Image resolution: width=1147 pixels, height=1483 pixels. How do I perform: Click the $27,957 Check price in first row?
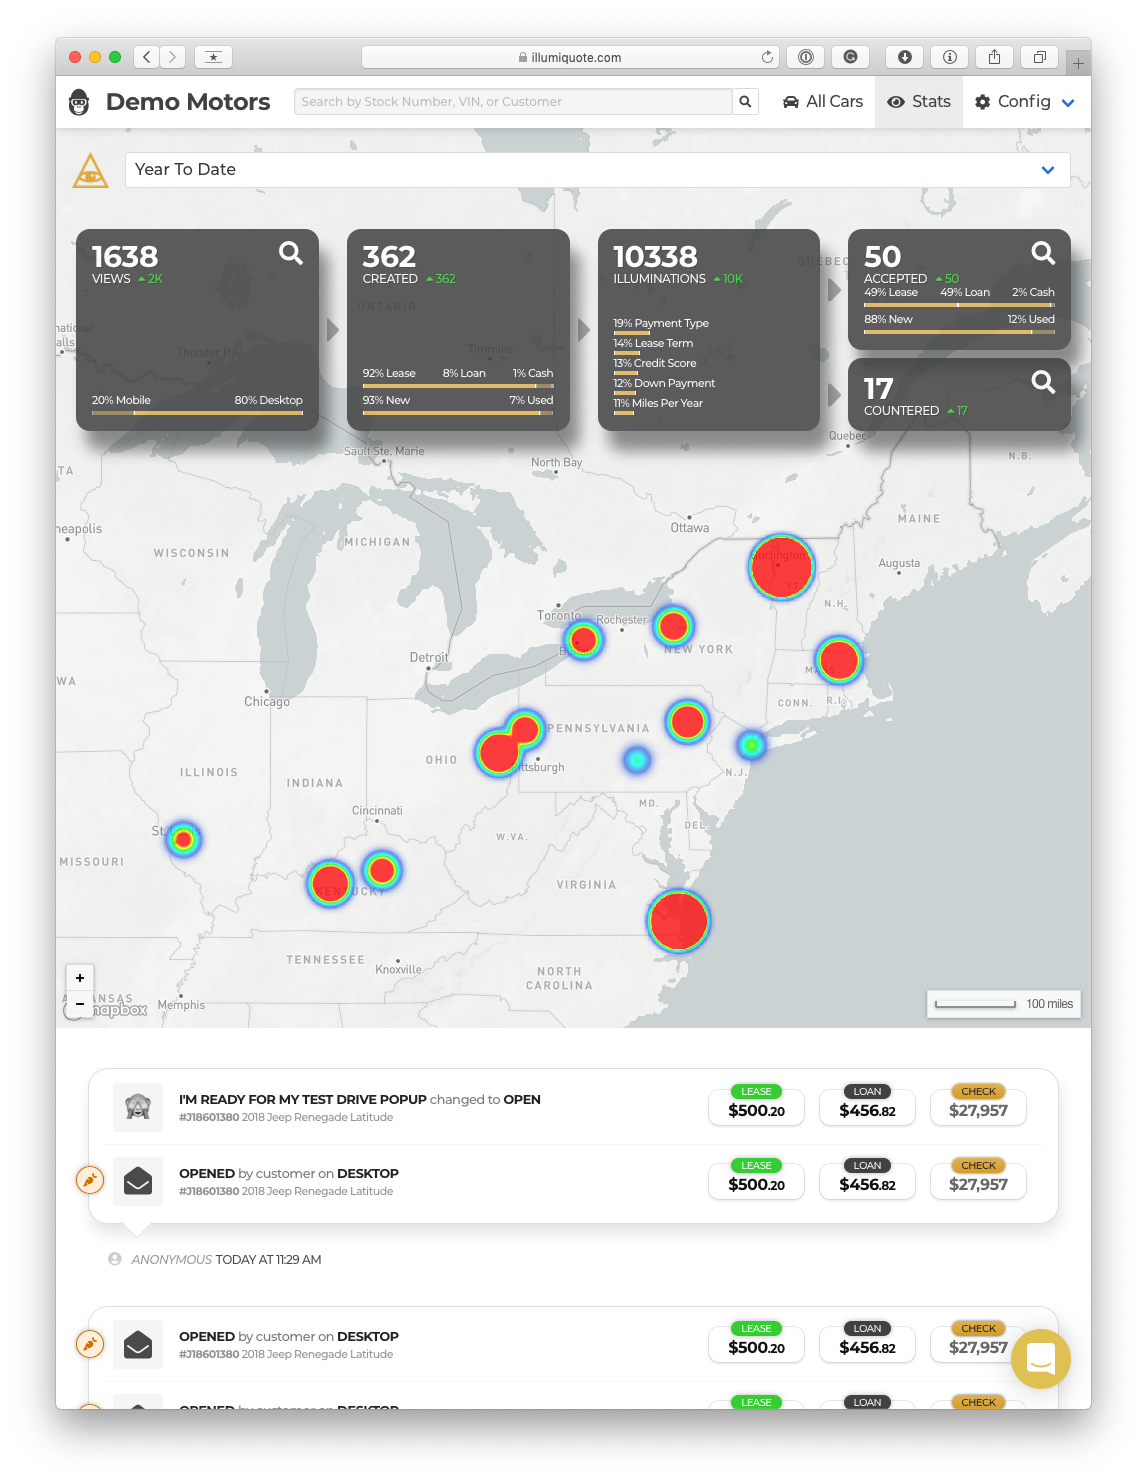[x=977, y=1110]
